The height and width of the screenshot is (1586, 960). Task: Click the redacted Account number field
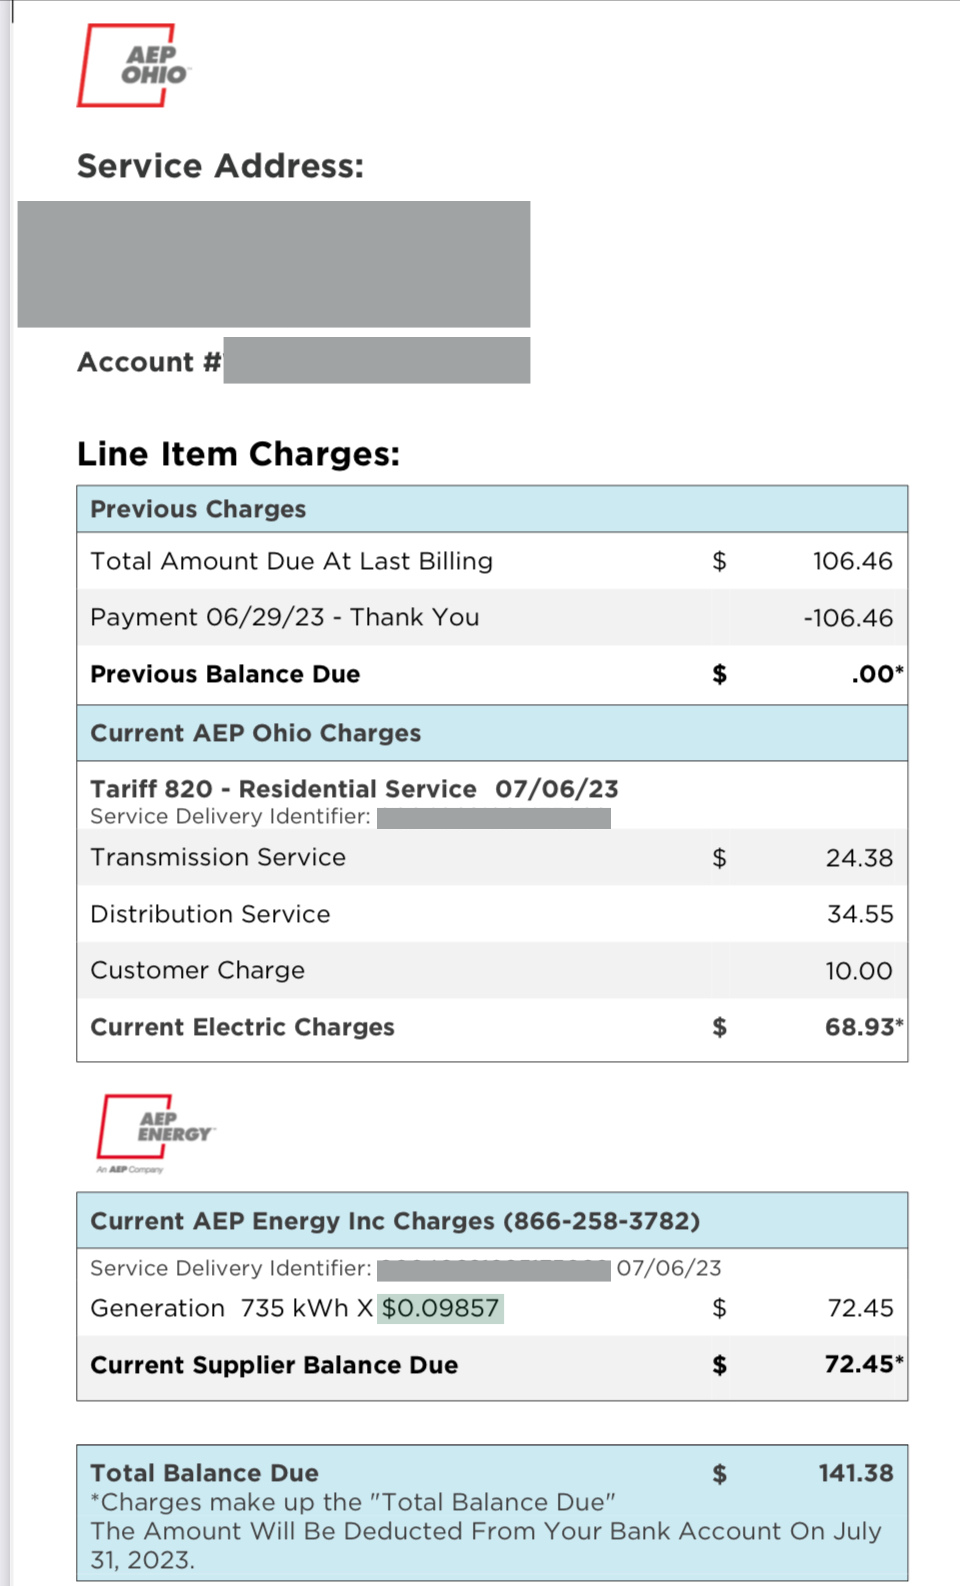(x=376, y=360)
